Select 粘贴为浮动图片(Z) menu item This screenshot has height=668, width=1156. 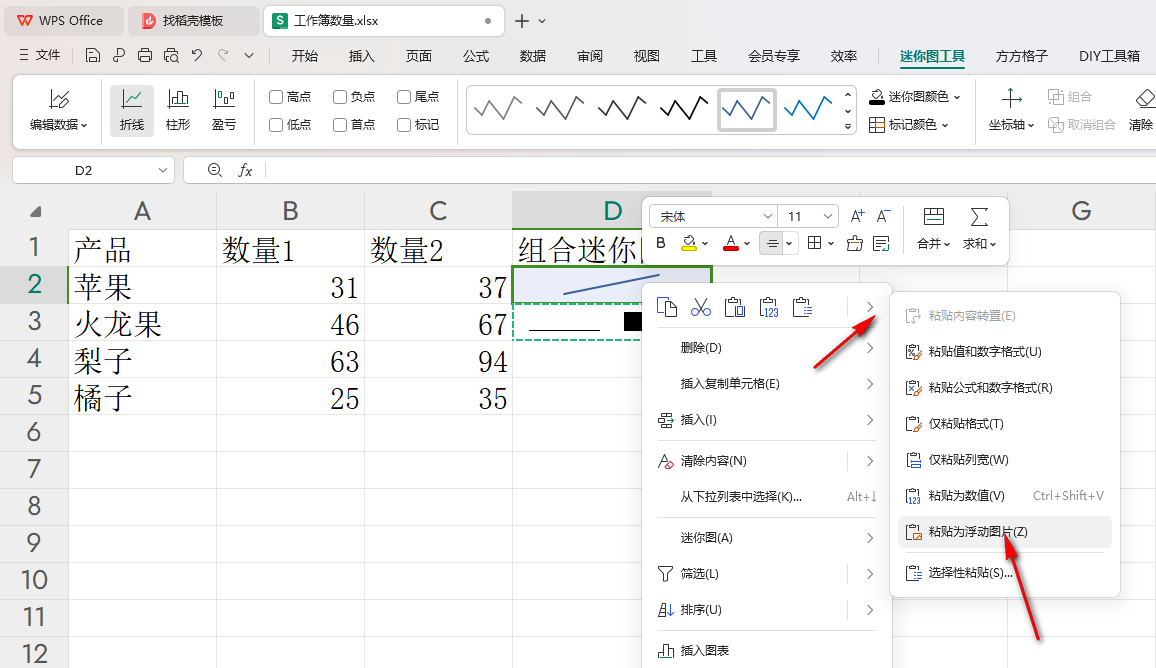pyautogui.click(x=1004, y=532)
